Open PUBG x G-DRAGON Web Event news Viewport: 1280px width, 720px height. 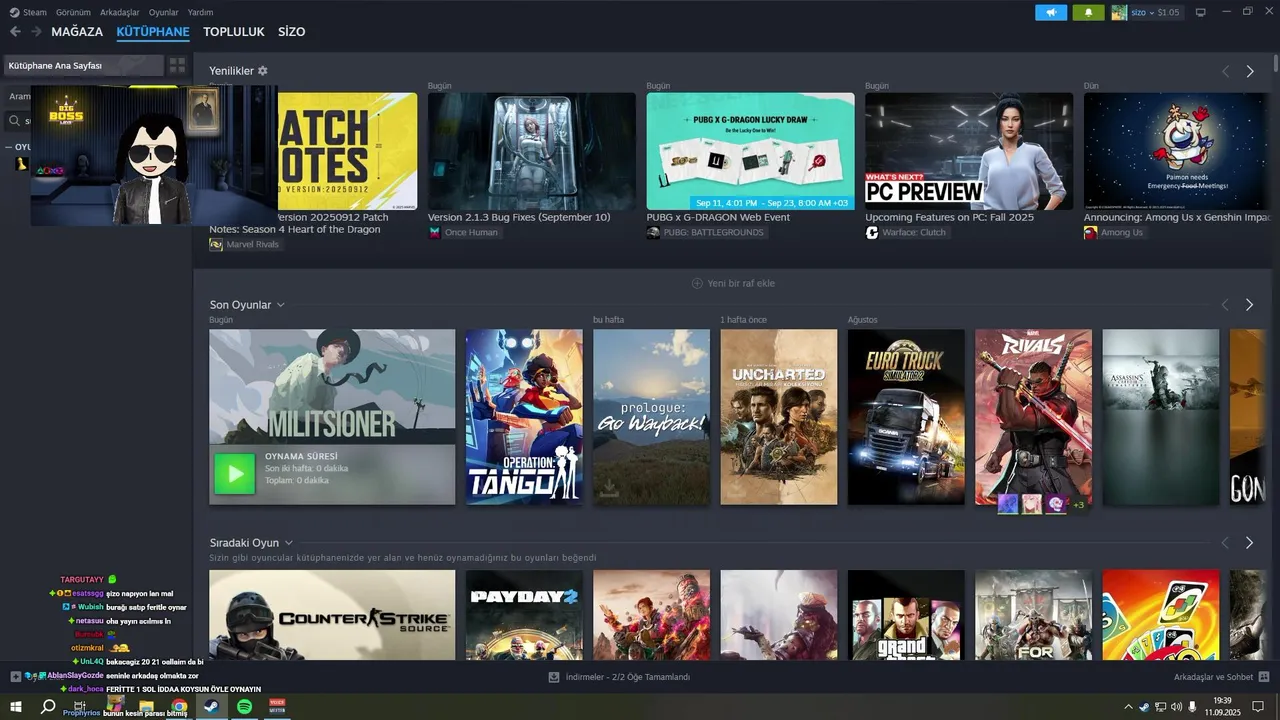[x=718, y=217]
